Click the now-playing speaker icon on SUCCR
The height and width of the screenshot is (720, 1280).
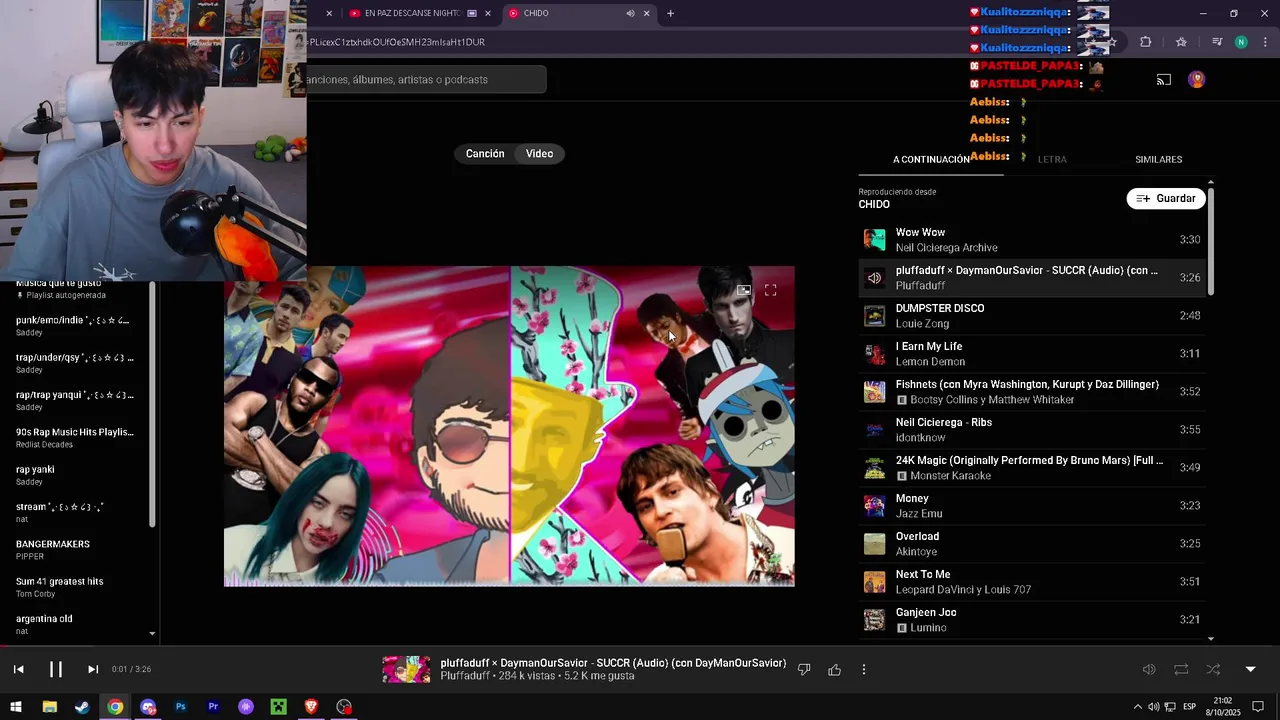tap(874, 278)
